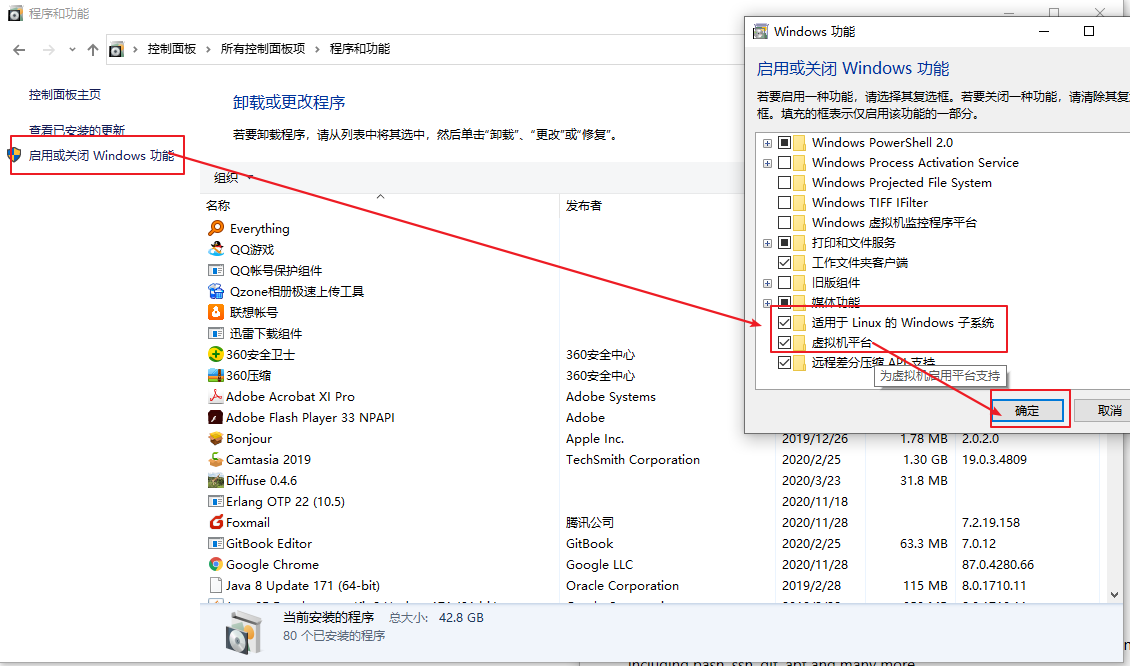Click the address bar control panel icon
Screen dimensions: 1130x666
[x=117, y=50]
